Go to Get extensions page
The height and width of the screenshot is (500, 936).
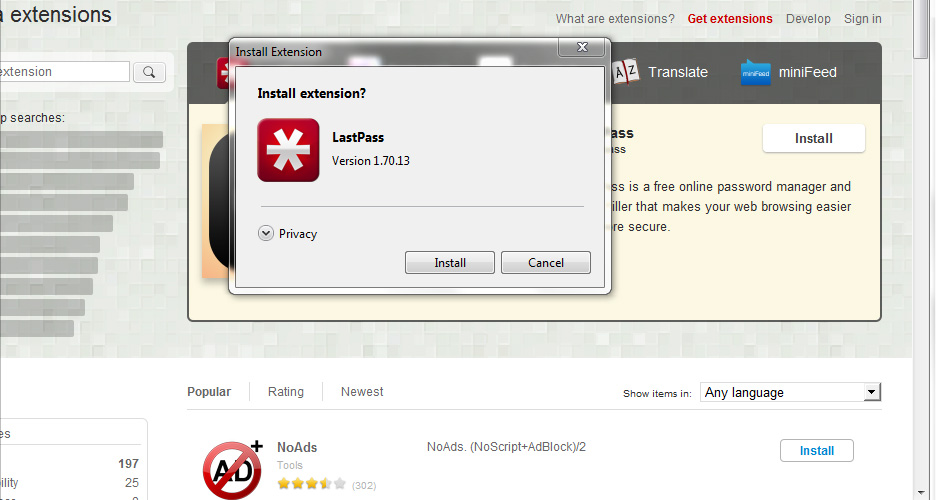tap(729, 18)
